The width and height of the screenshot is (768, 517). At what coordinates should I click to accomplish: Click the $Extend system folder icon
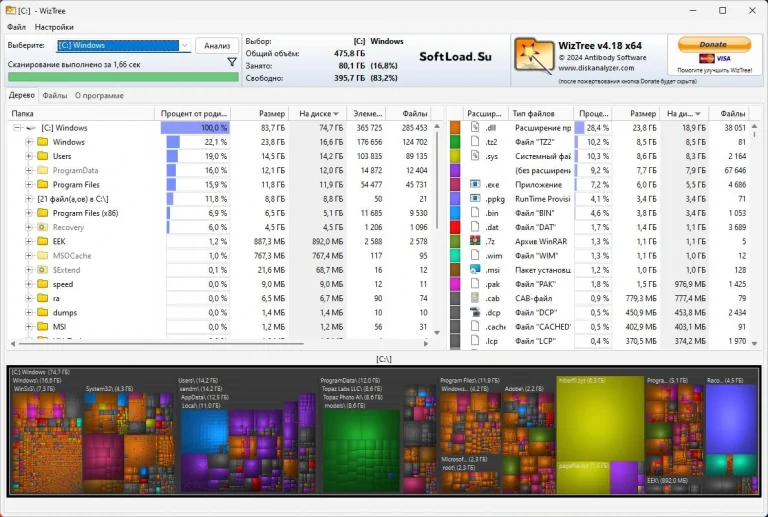click(43, 270)
